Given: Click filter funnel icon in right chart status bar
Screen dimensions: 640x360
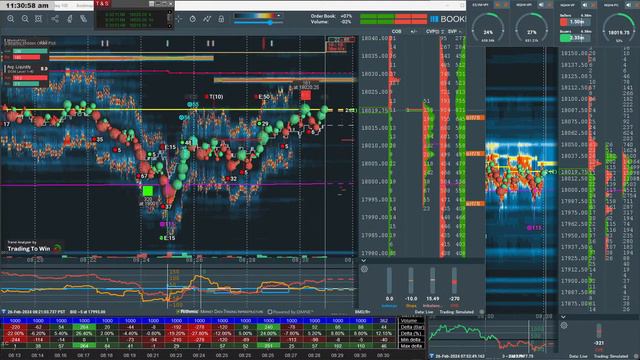Looking at the screenshot, I should point(432,356).
